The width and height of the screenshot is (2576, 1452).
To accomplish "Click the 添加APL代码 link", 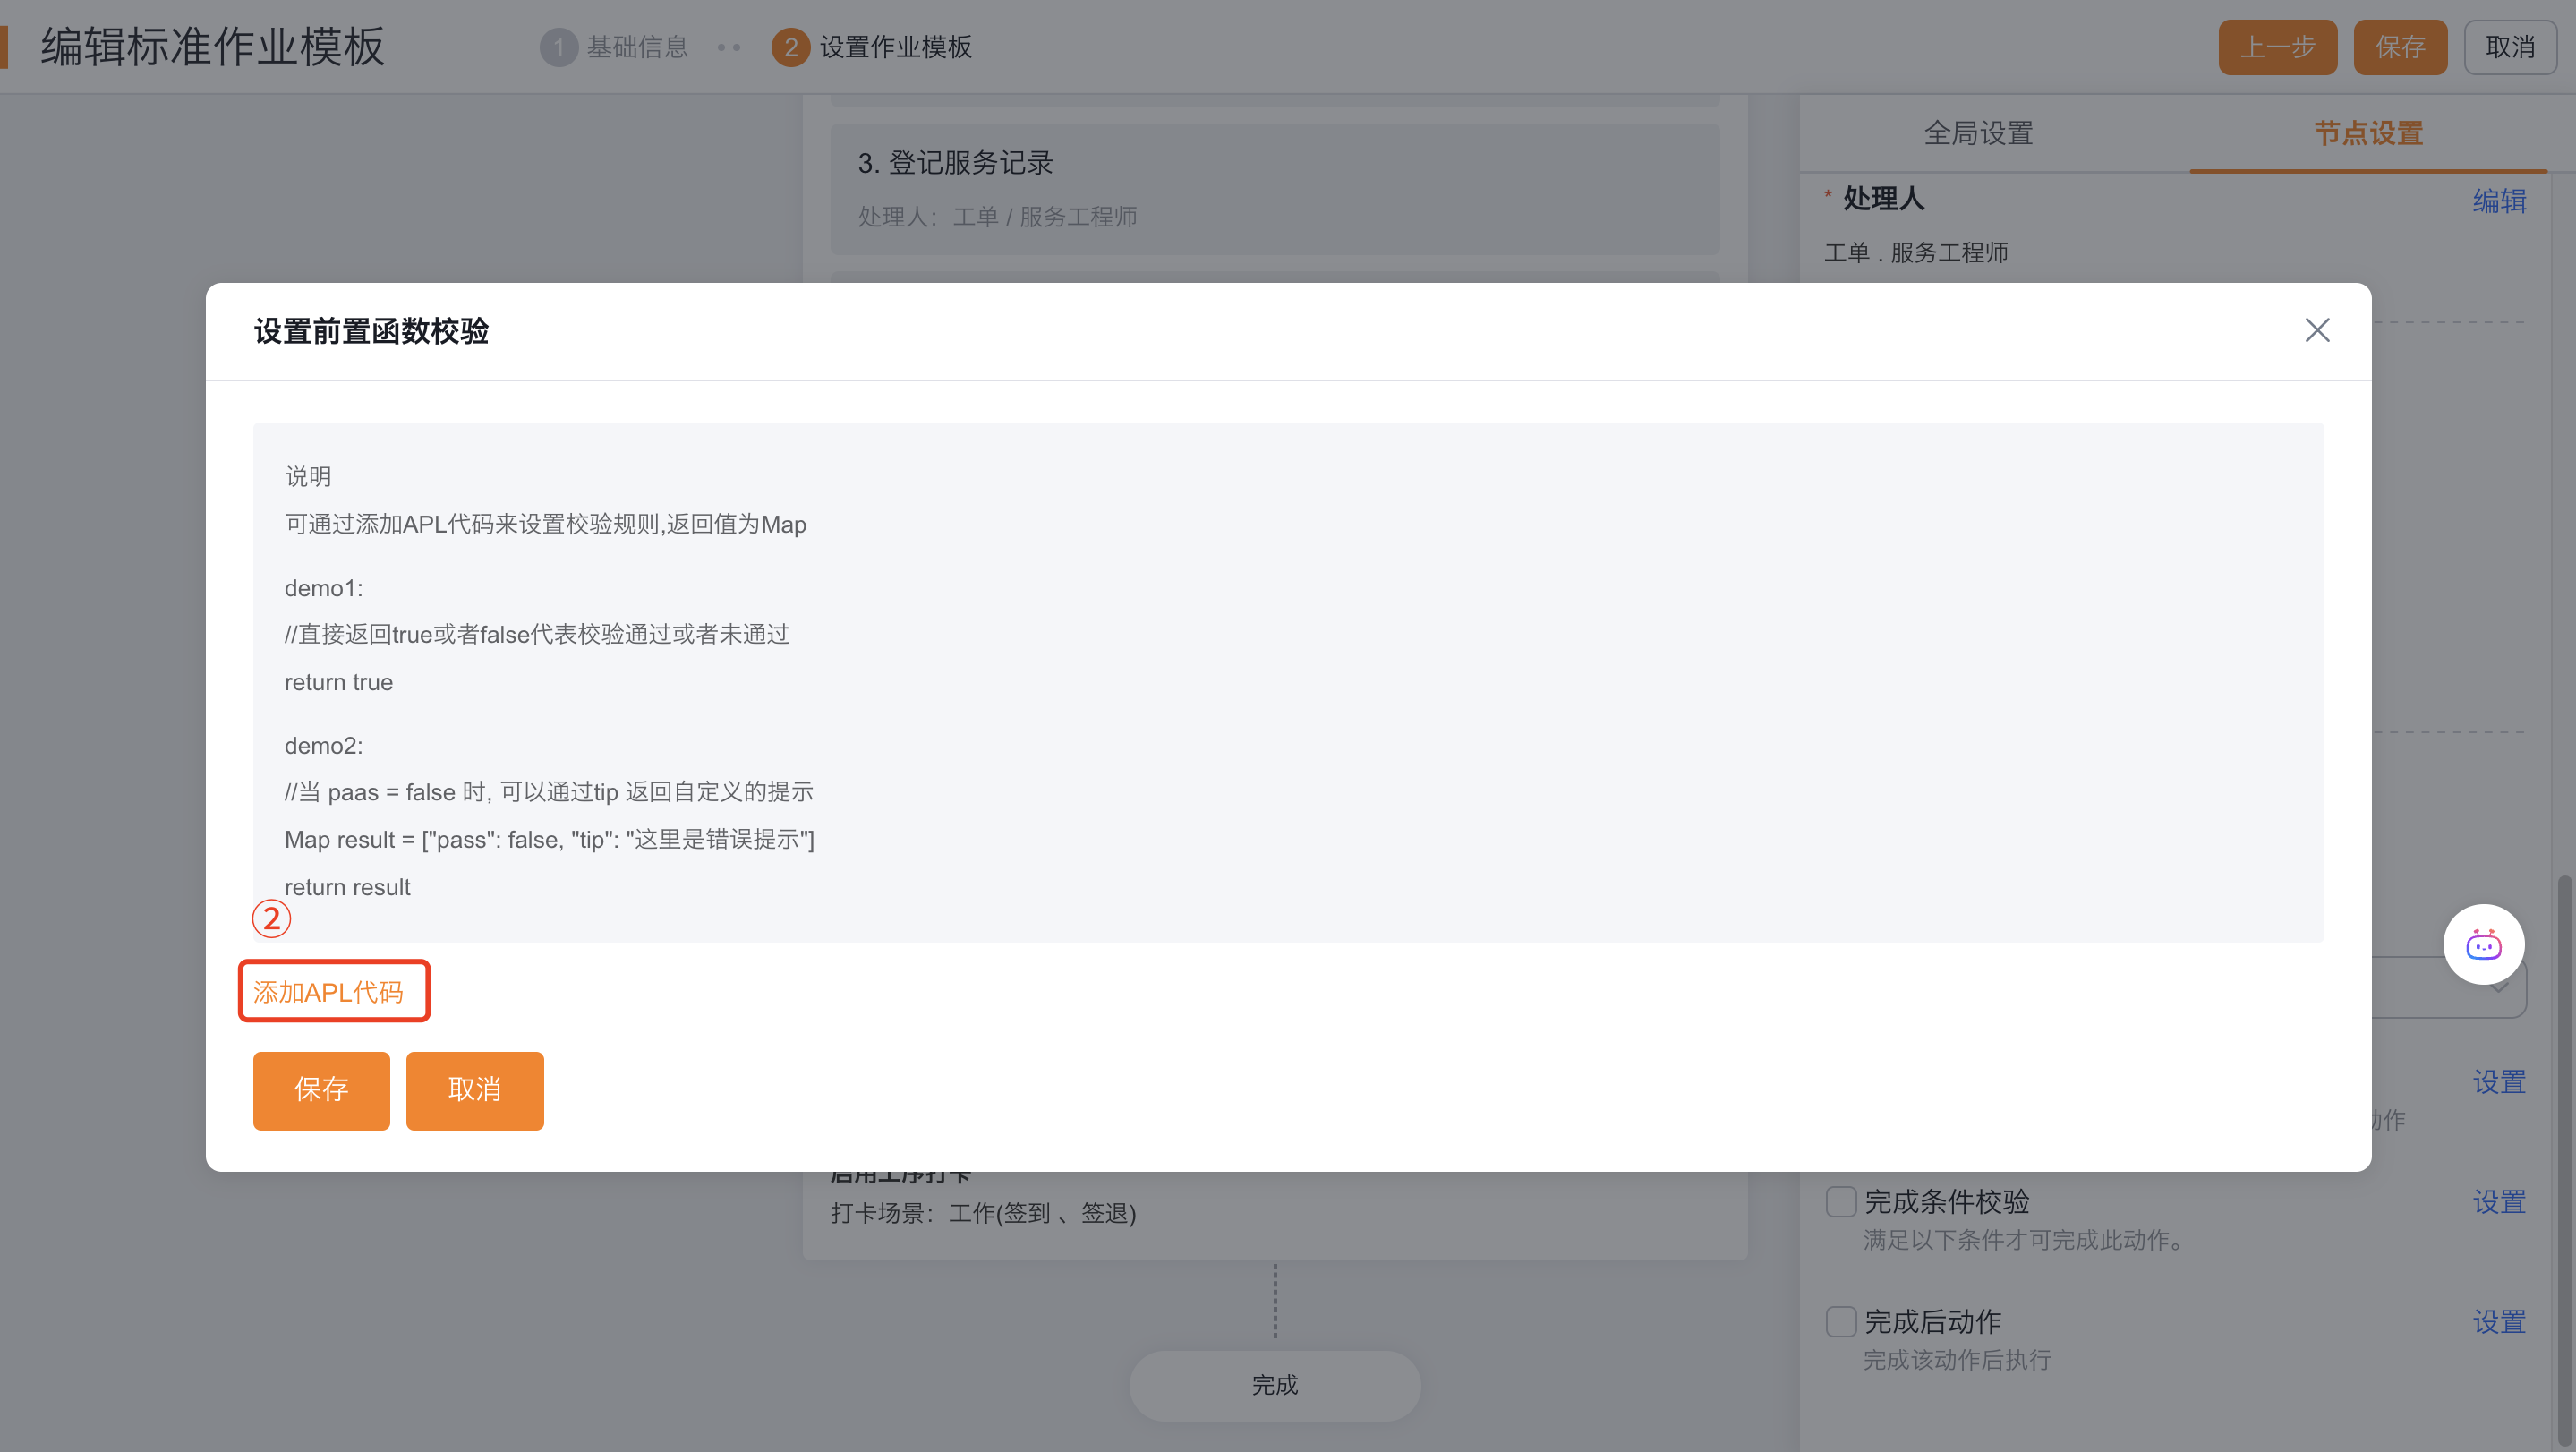I will [328, 992].
